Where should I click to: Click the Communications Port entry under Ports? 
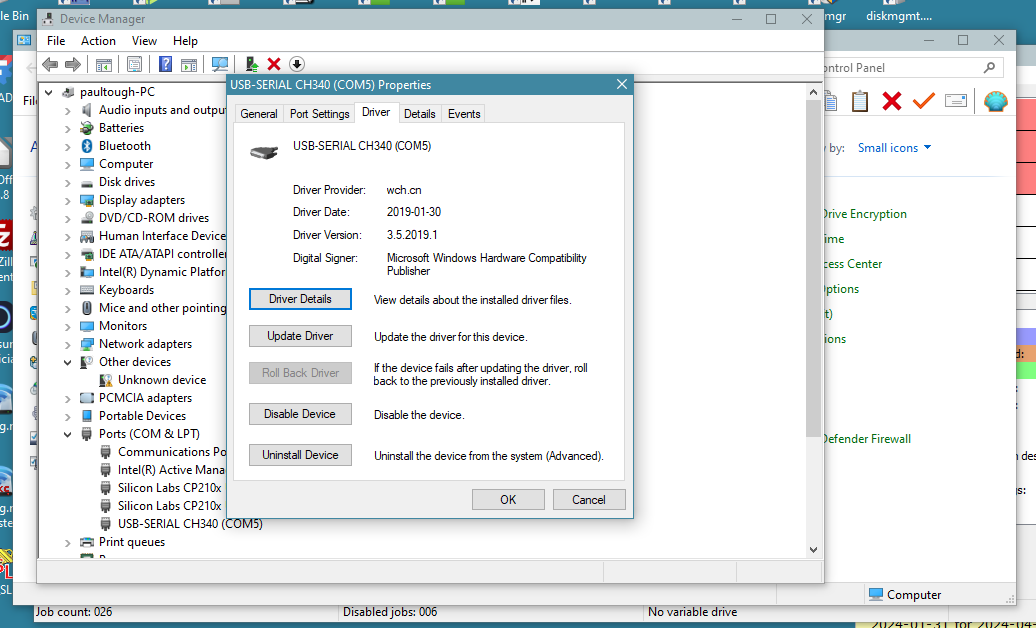pos(172,452)
